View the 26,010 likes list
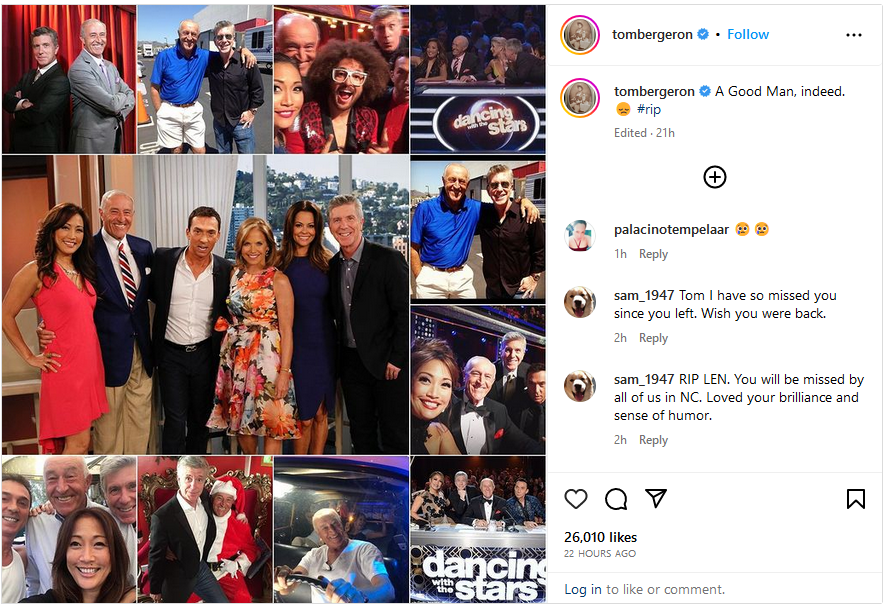 click(600, 537)
